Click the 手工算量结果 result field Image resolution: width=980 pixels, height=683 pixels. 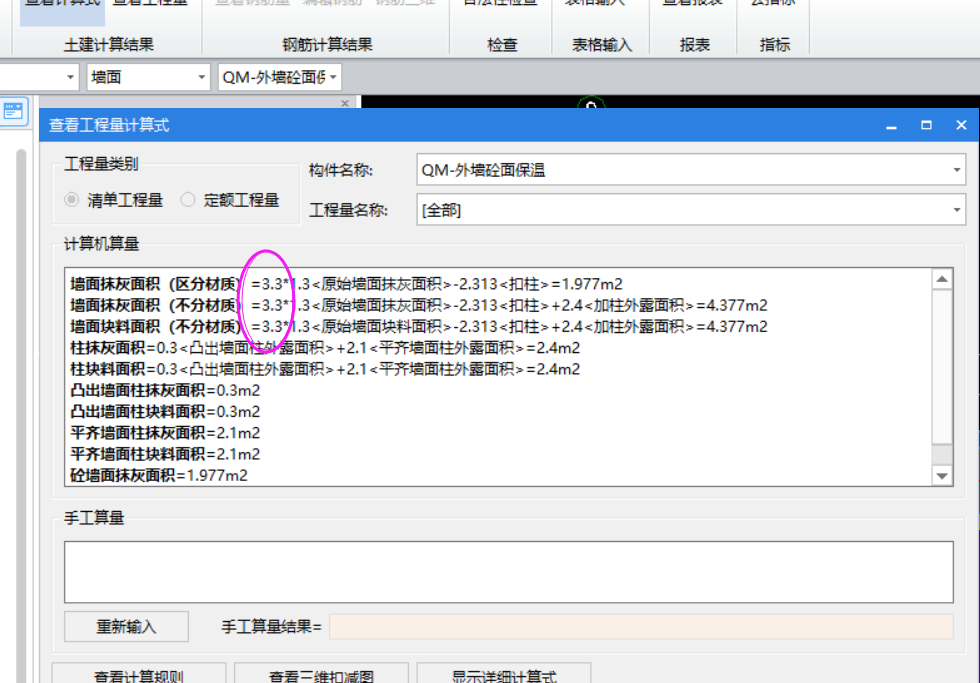pyautogui.click(x=641, y=627)
